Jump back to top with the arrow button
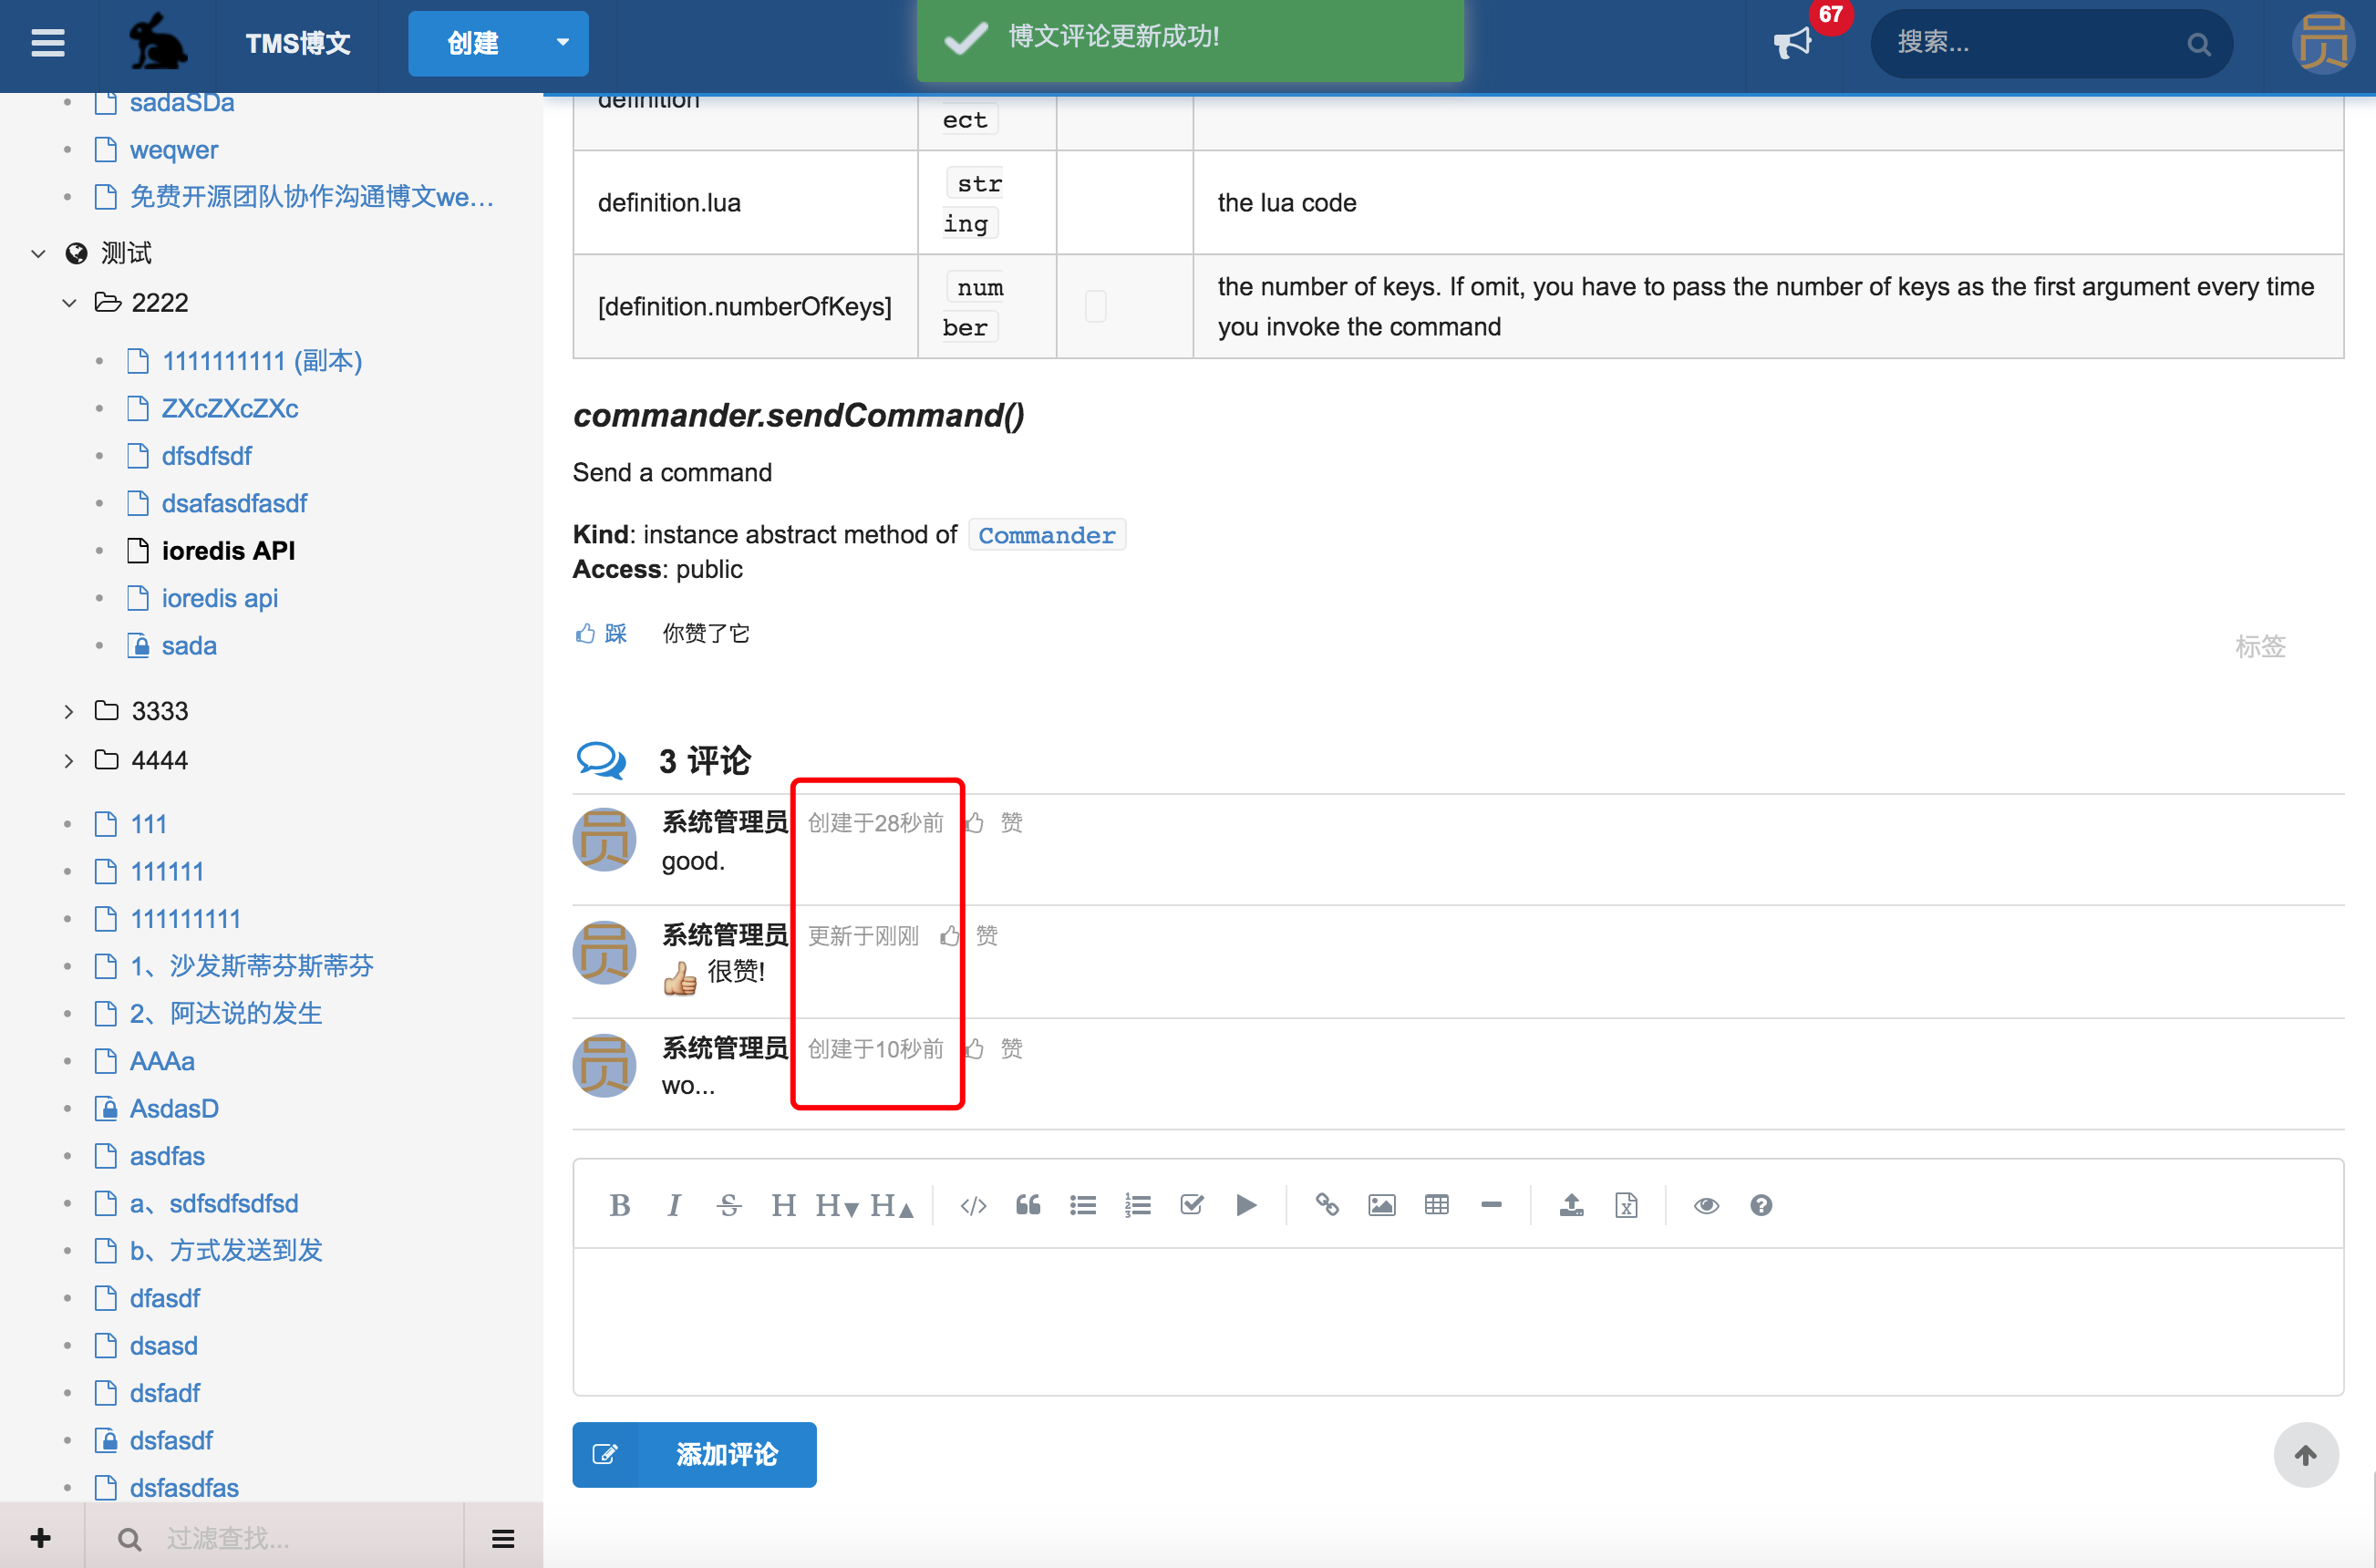 (x=2305, y=1454)
